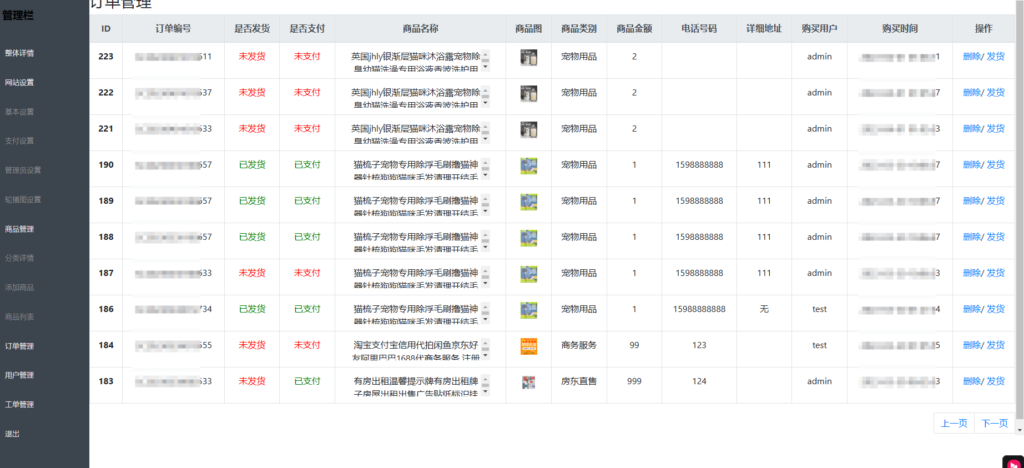Click 发货 for order 188

[995, 237]
